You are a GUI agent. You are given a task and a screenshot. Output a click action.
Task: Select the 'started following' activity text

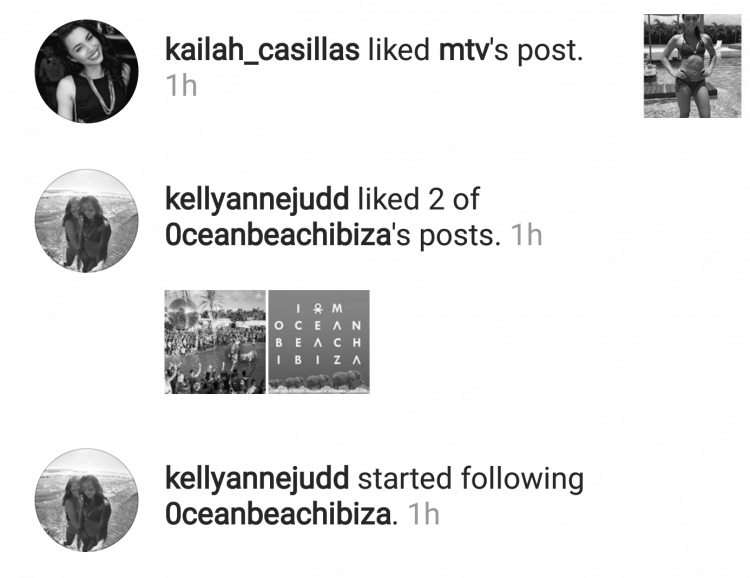tap(471, 478)
